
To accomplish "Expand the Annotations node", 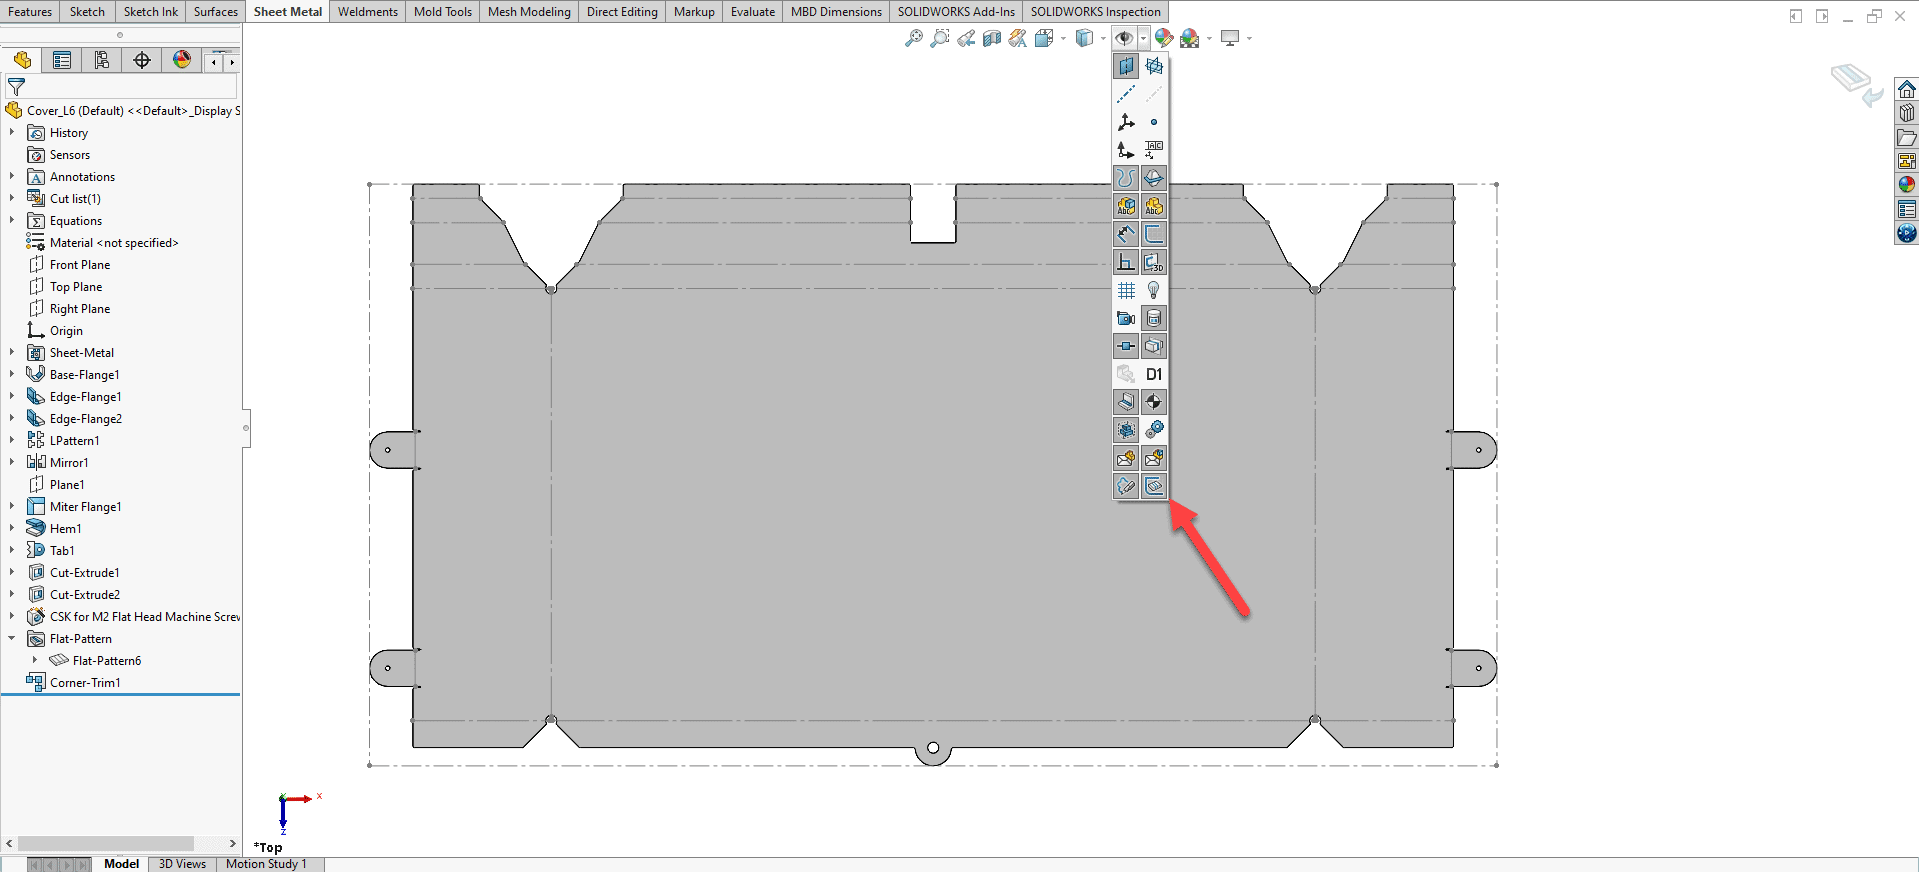I will (12, 176).
